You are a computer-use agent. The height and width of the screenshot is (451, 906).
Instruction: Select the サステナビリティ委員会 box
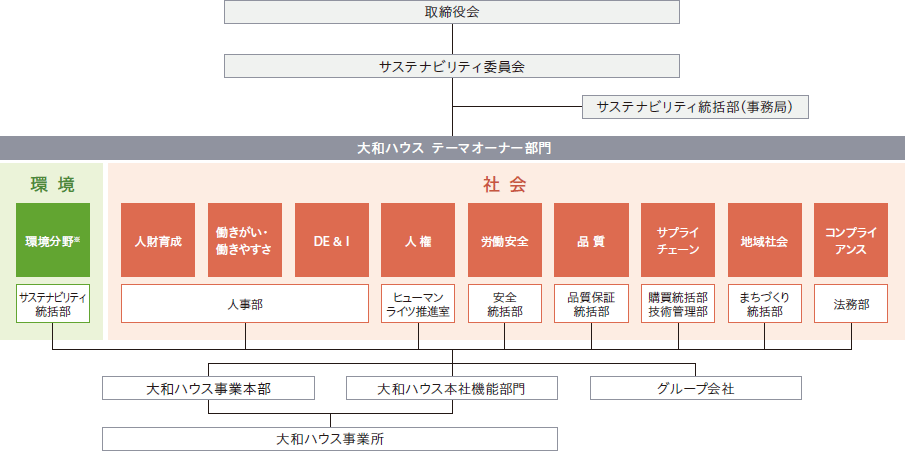click(452, 66)
